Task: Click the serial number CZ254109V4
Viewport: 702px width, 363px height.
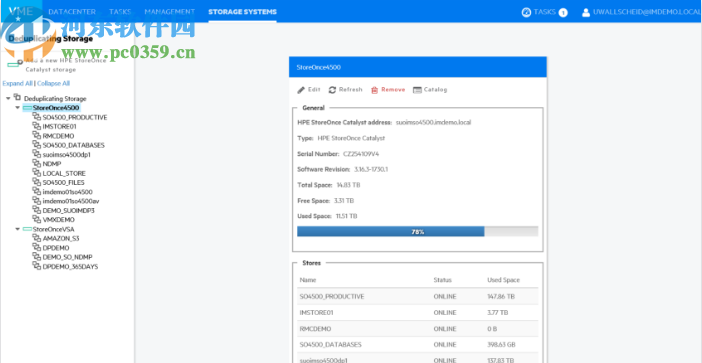Action: click(x=361, y=154)
